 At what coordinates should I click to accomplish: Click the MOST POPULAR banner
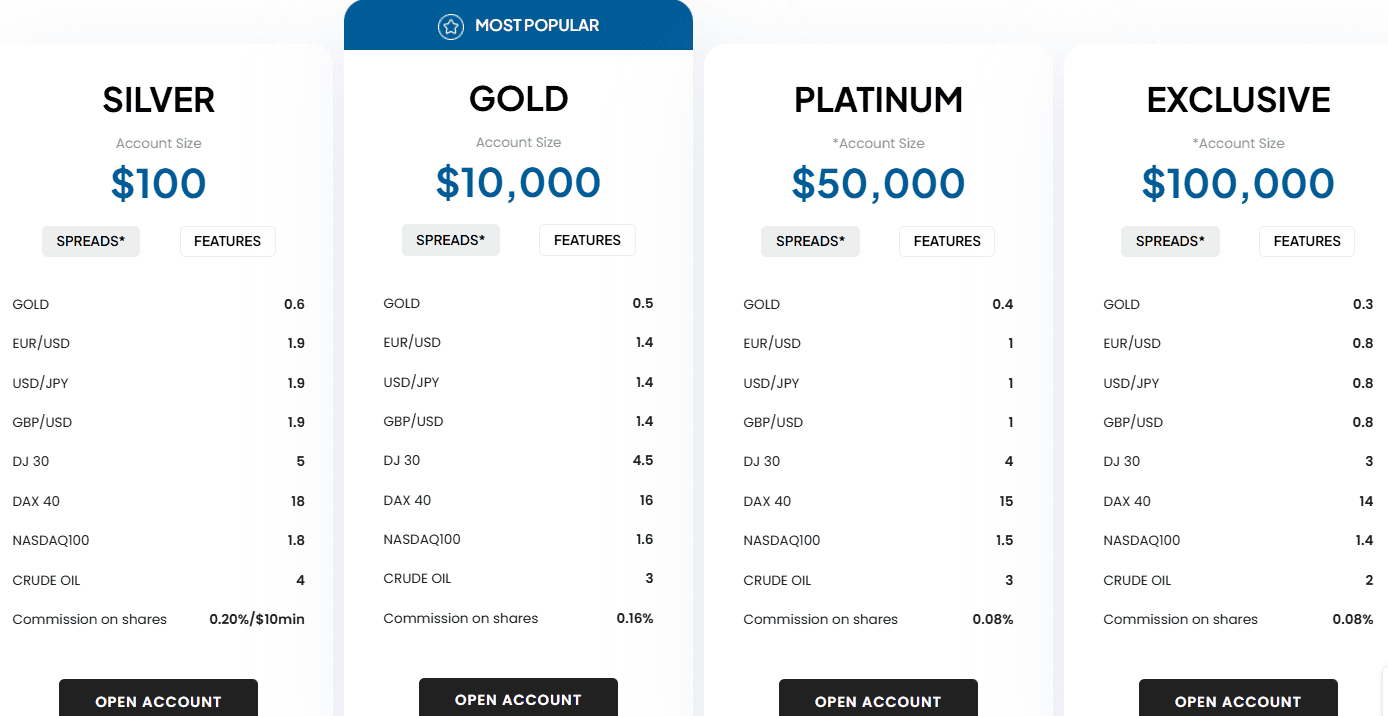click(518, 25)
